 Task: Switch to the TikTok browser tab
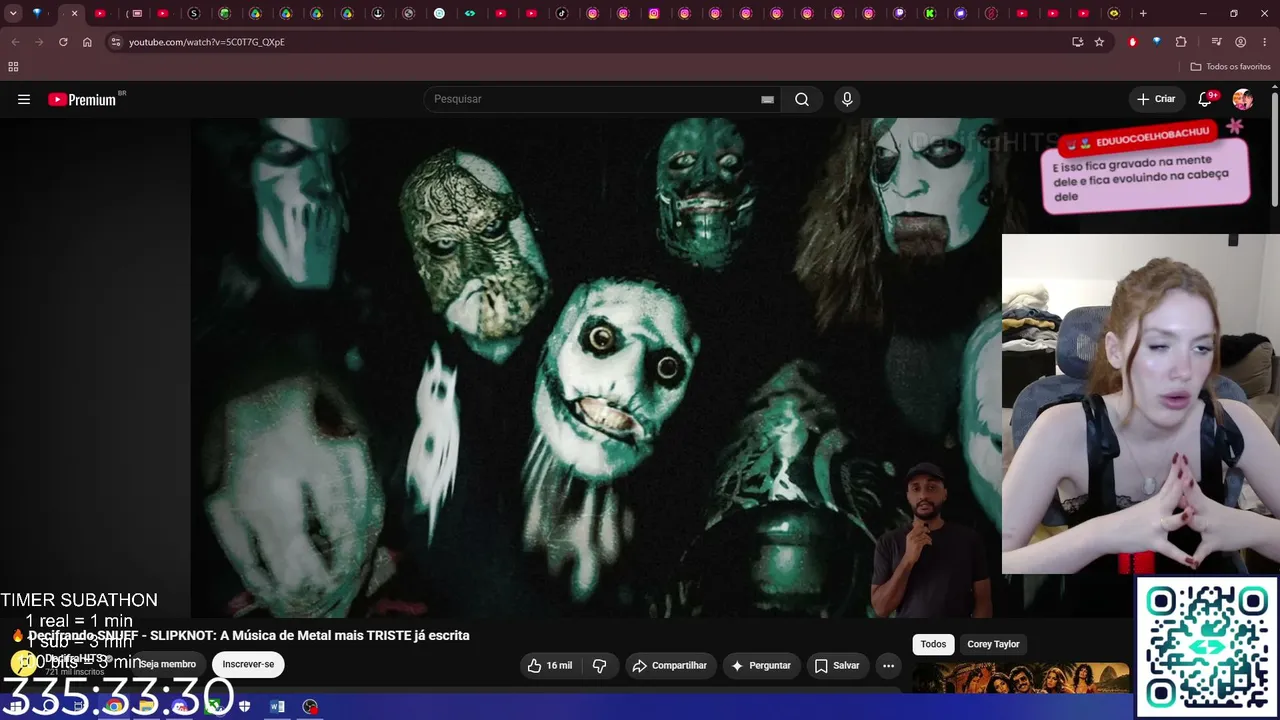[562, 14]
